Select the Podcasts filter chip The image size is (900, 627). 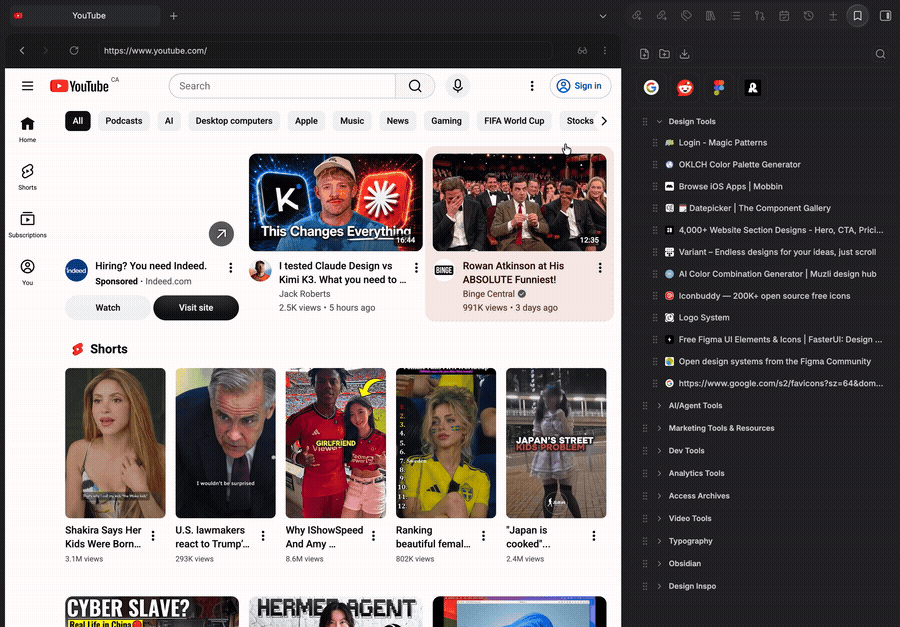point(124,121)
